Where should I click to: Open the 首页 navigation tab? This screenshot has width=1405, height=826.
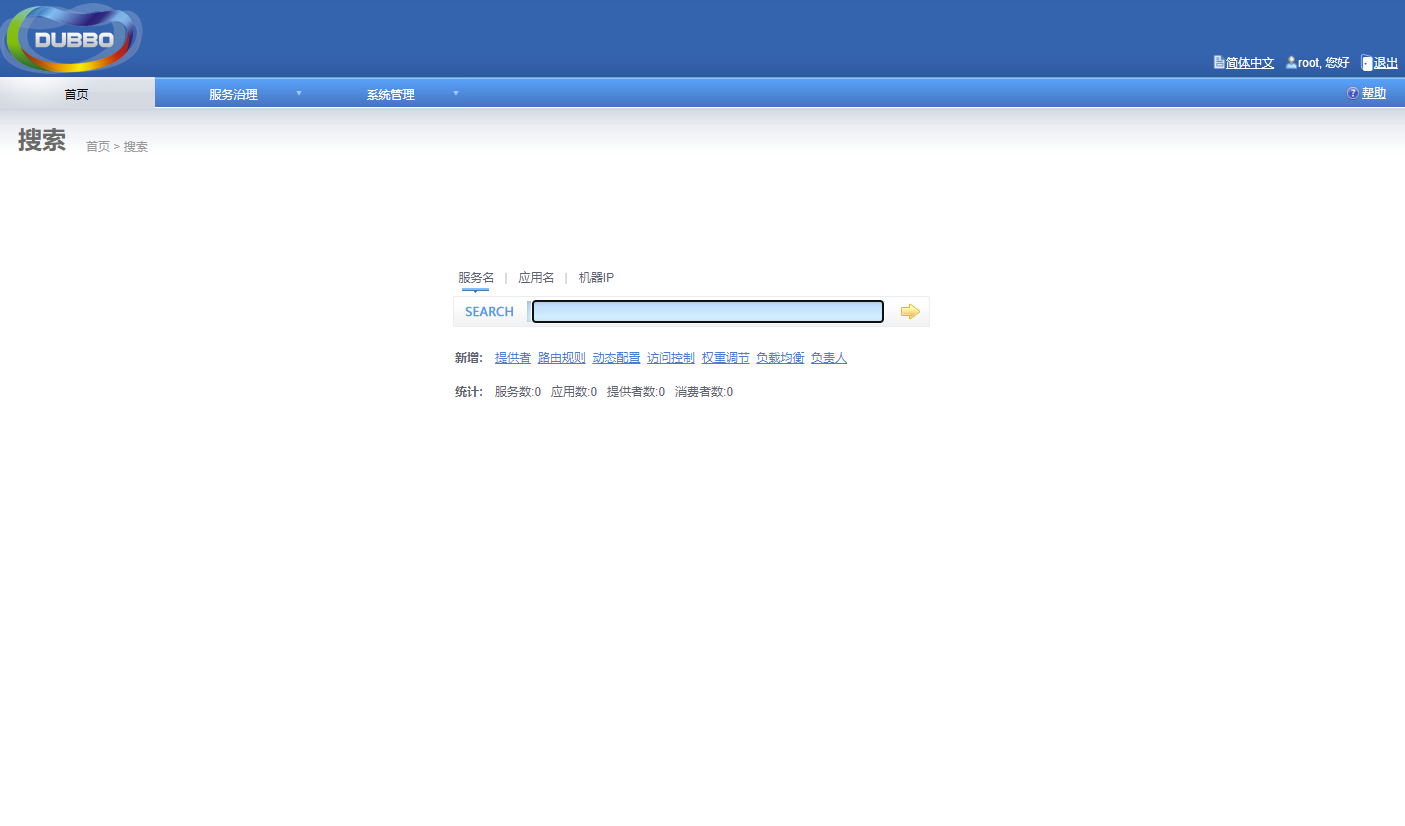[77, 94]
